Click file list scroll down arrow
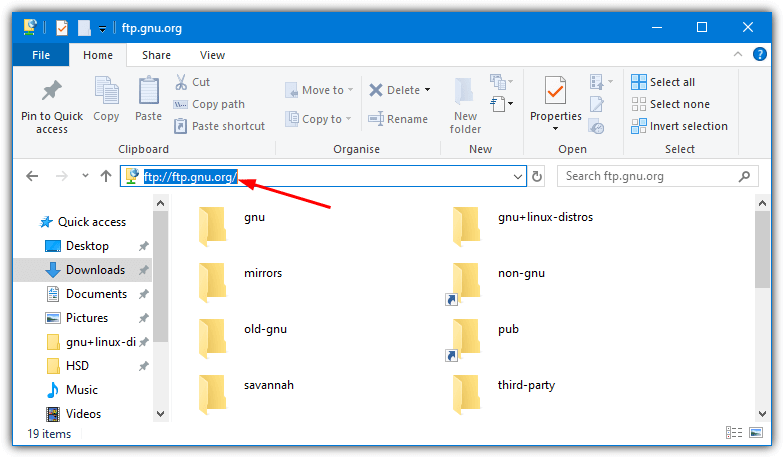The height and width of the screenshot is (457, 784). pyautogui.click(x=762, y=414)
